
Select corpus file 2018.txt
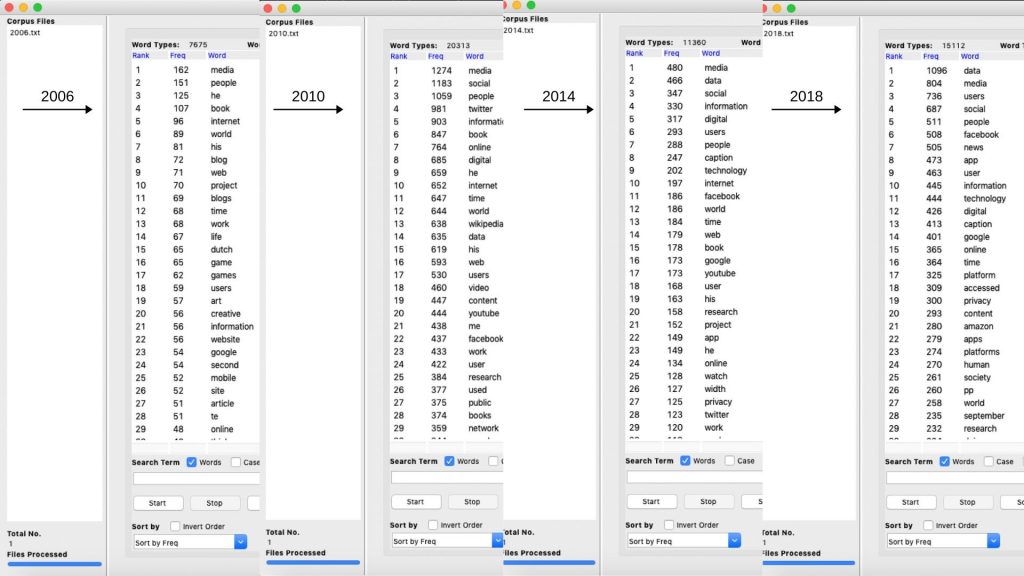tap(778, 33)
